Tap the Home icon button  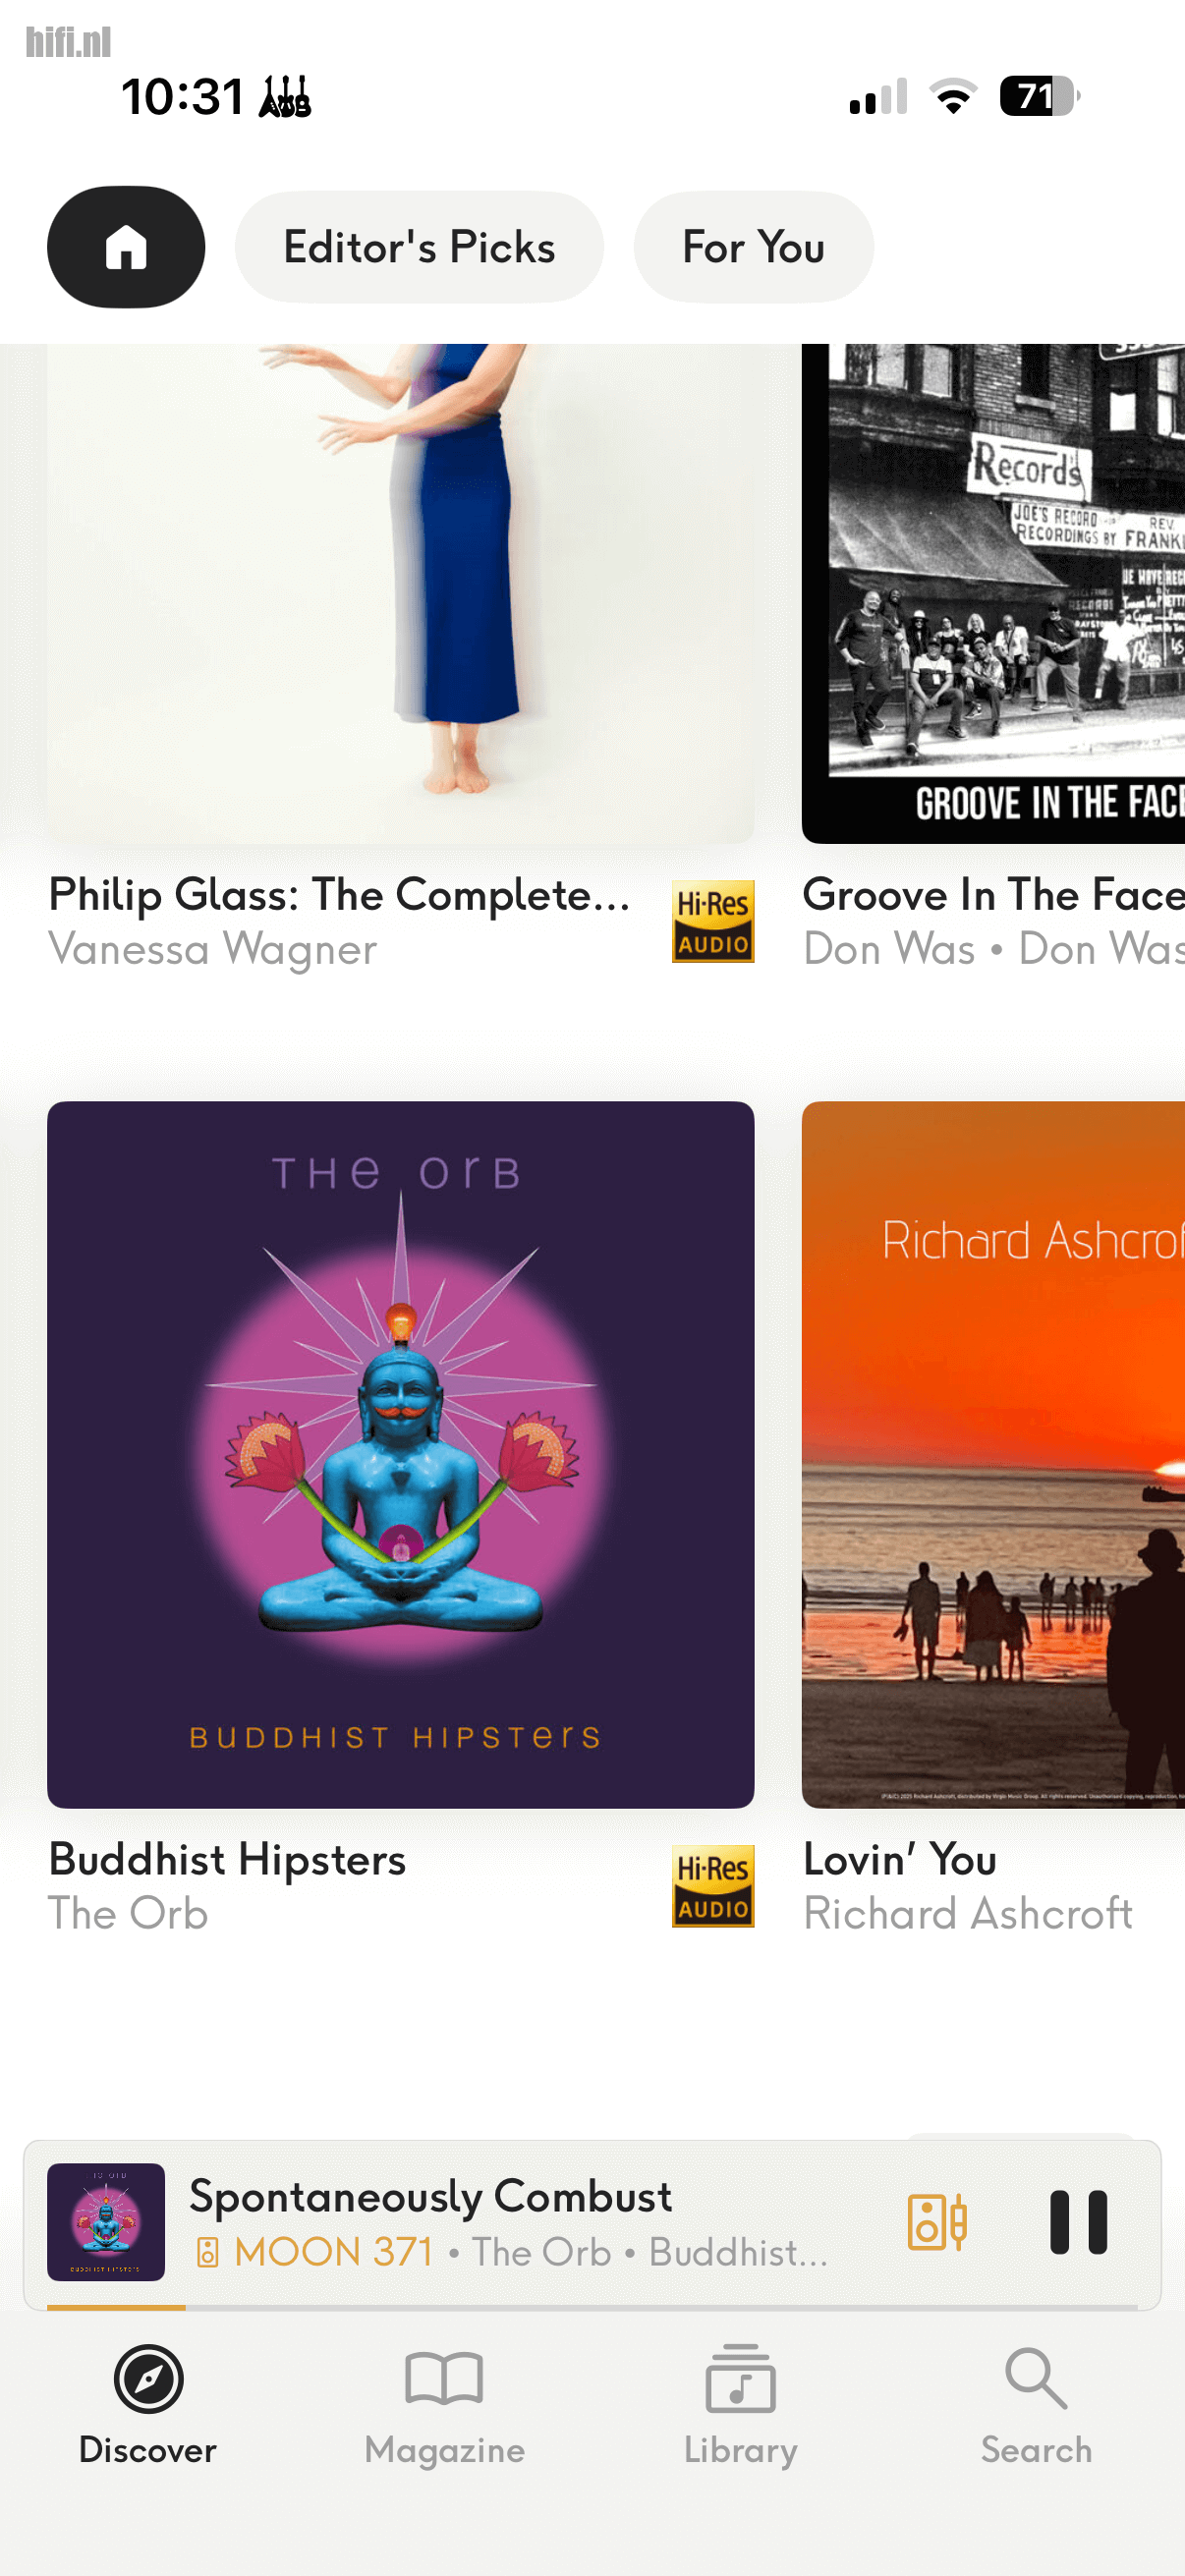click(x=126, y=247)
